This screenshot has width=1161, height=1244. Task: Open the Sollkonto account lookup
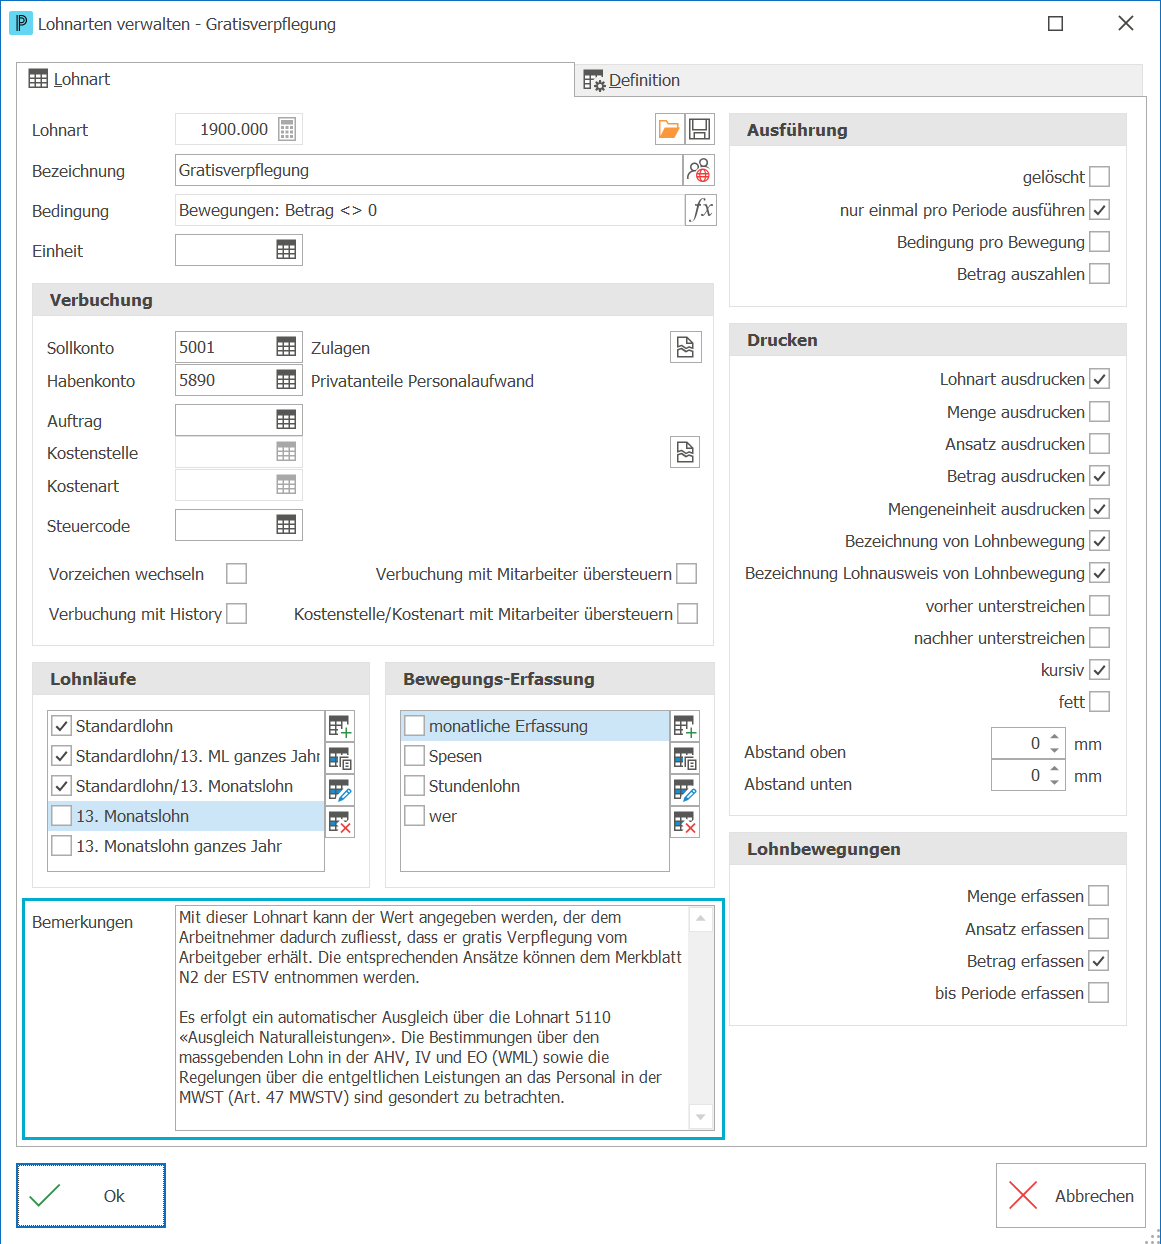[286, 347]
